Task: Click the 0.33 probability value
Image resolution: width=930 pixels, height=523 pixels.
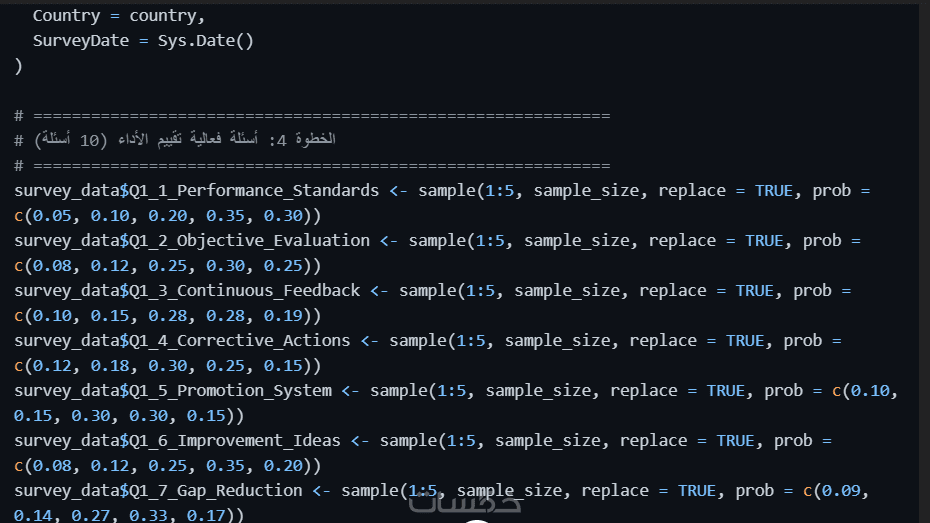Action: 168,515
